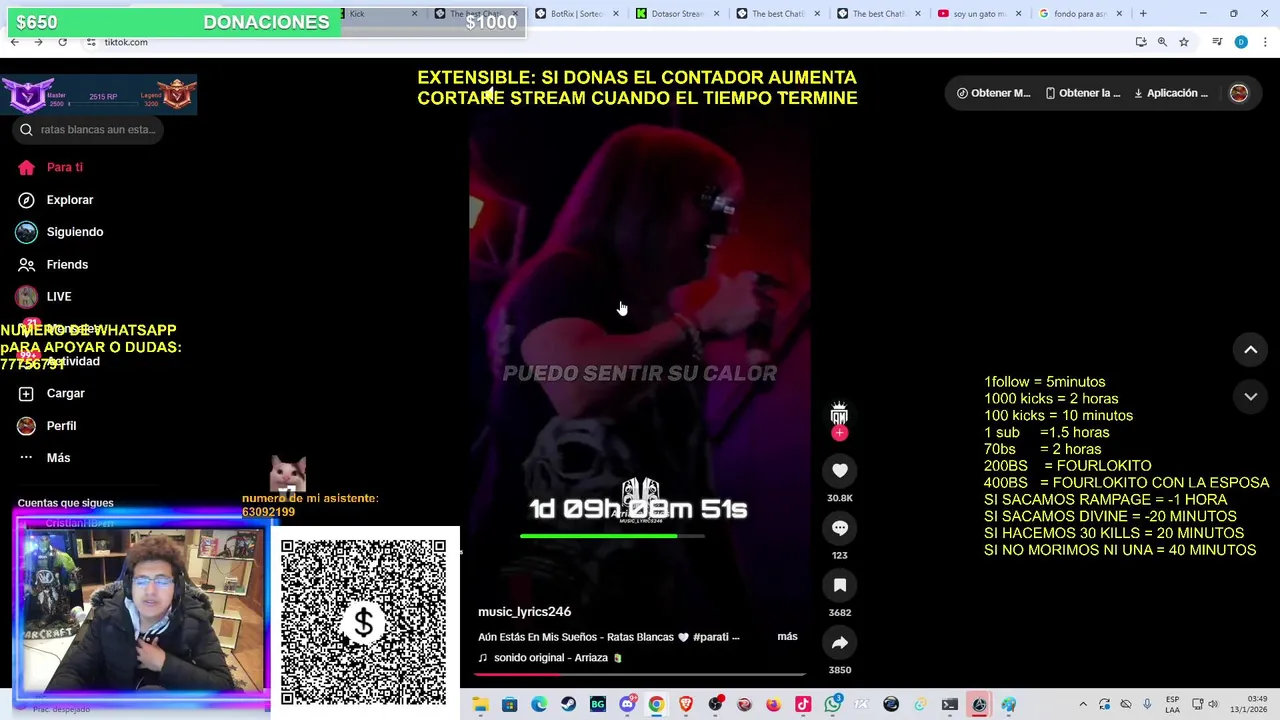
Task: Seek on the video progress bar
Action: coord(640,674)
